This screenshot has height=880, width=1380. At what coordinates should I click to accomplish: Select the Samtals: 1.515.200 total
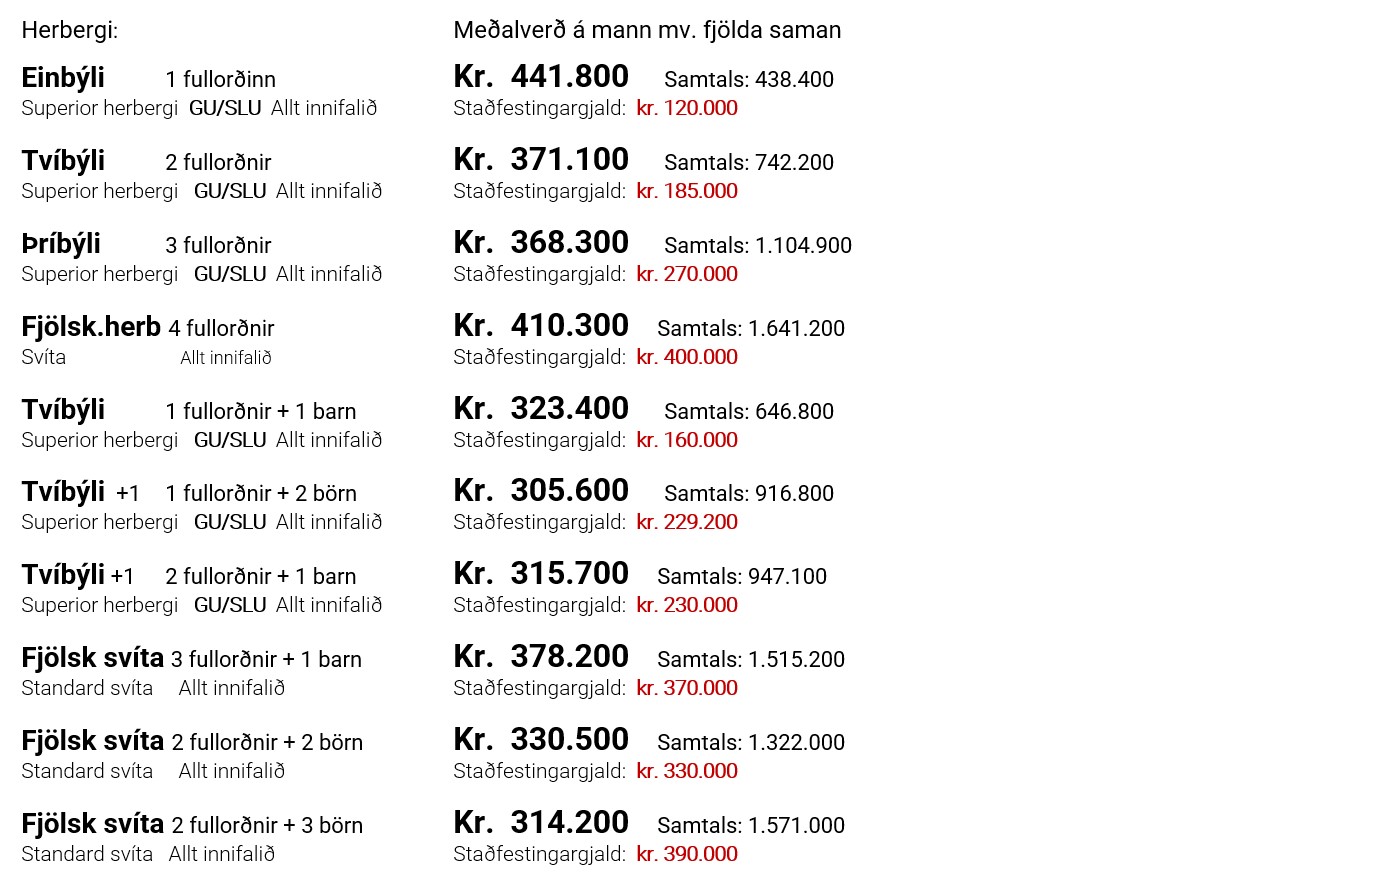pos(751,659)
